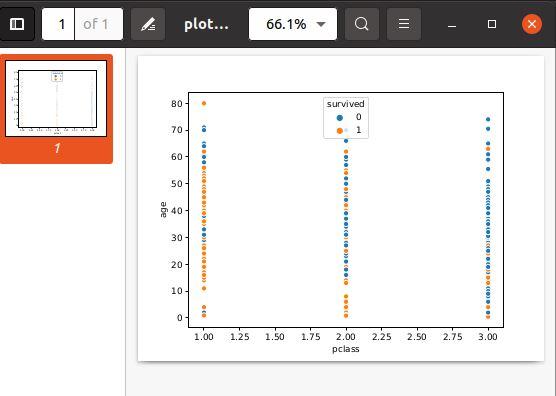Click the dropdown arrow beside 66.1%
Viewport: 556px width, 396px height.
tap(321, 24)
